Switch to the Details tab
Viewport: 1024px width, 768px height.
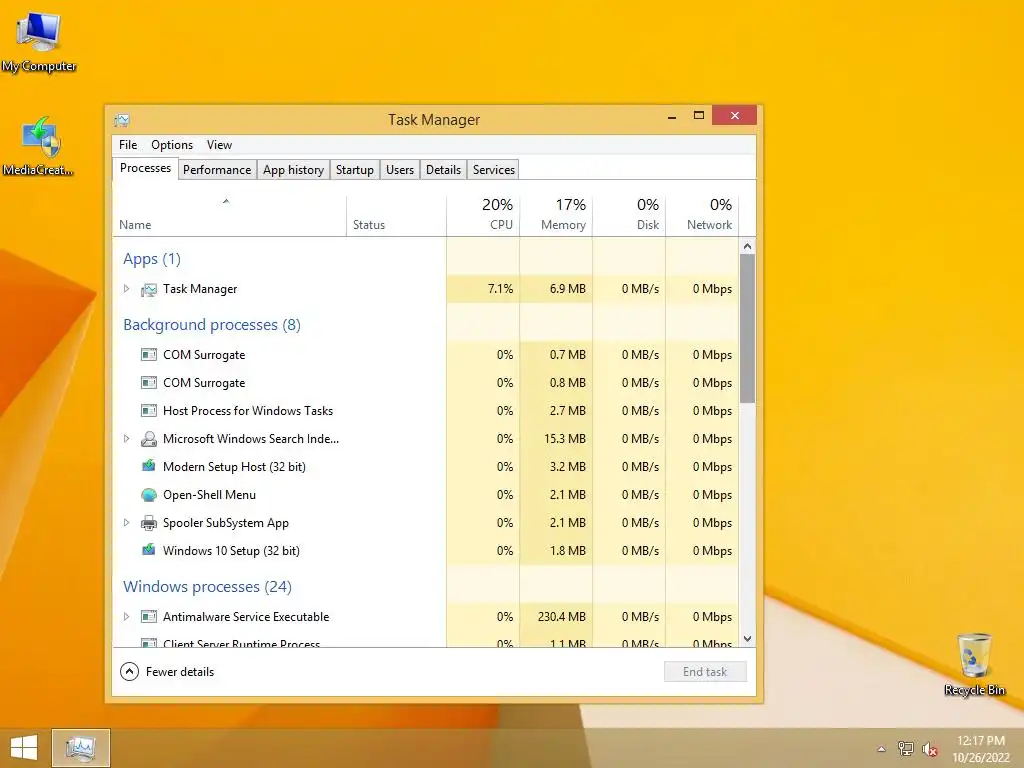tap(443, 170)
